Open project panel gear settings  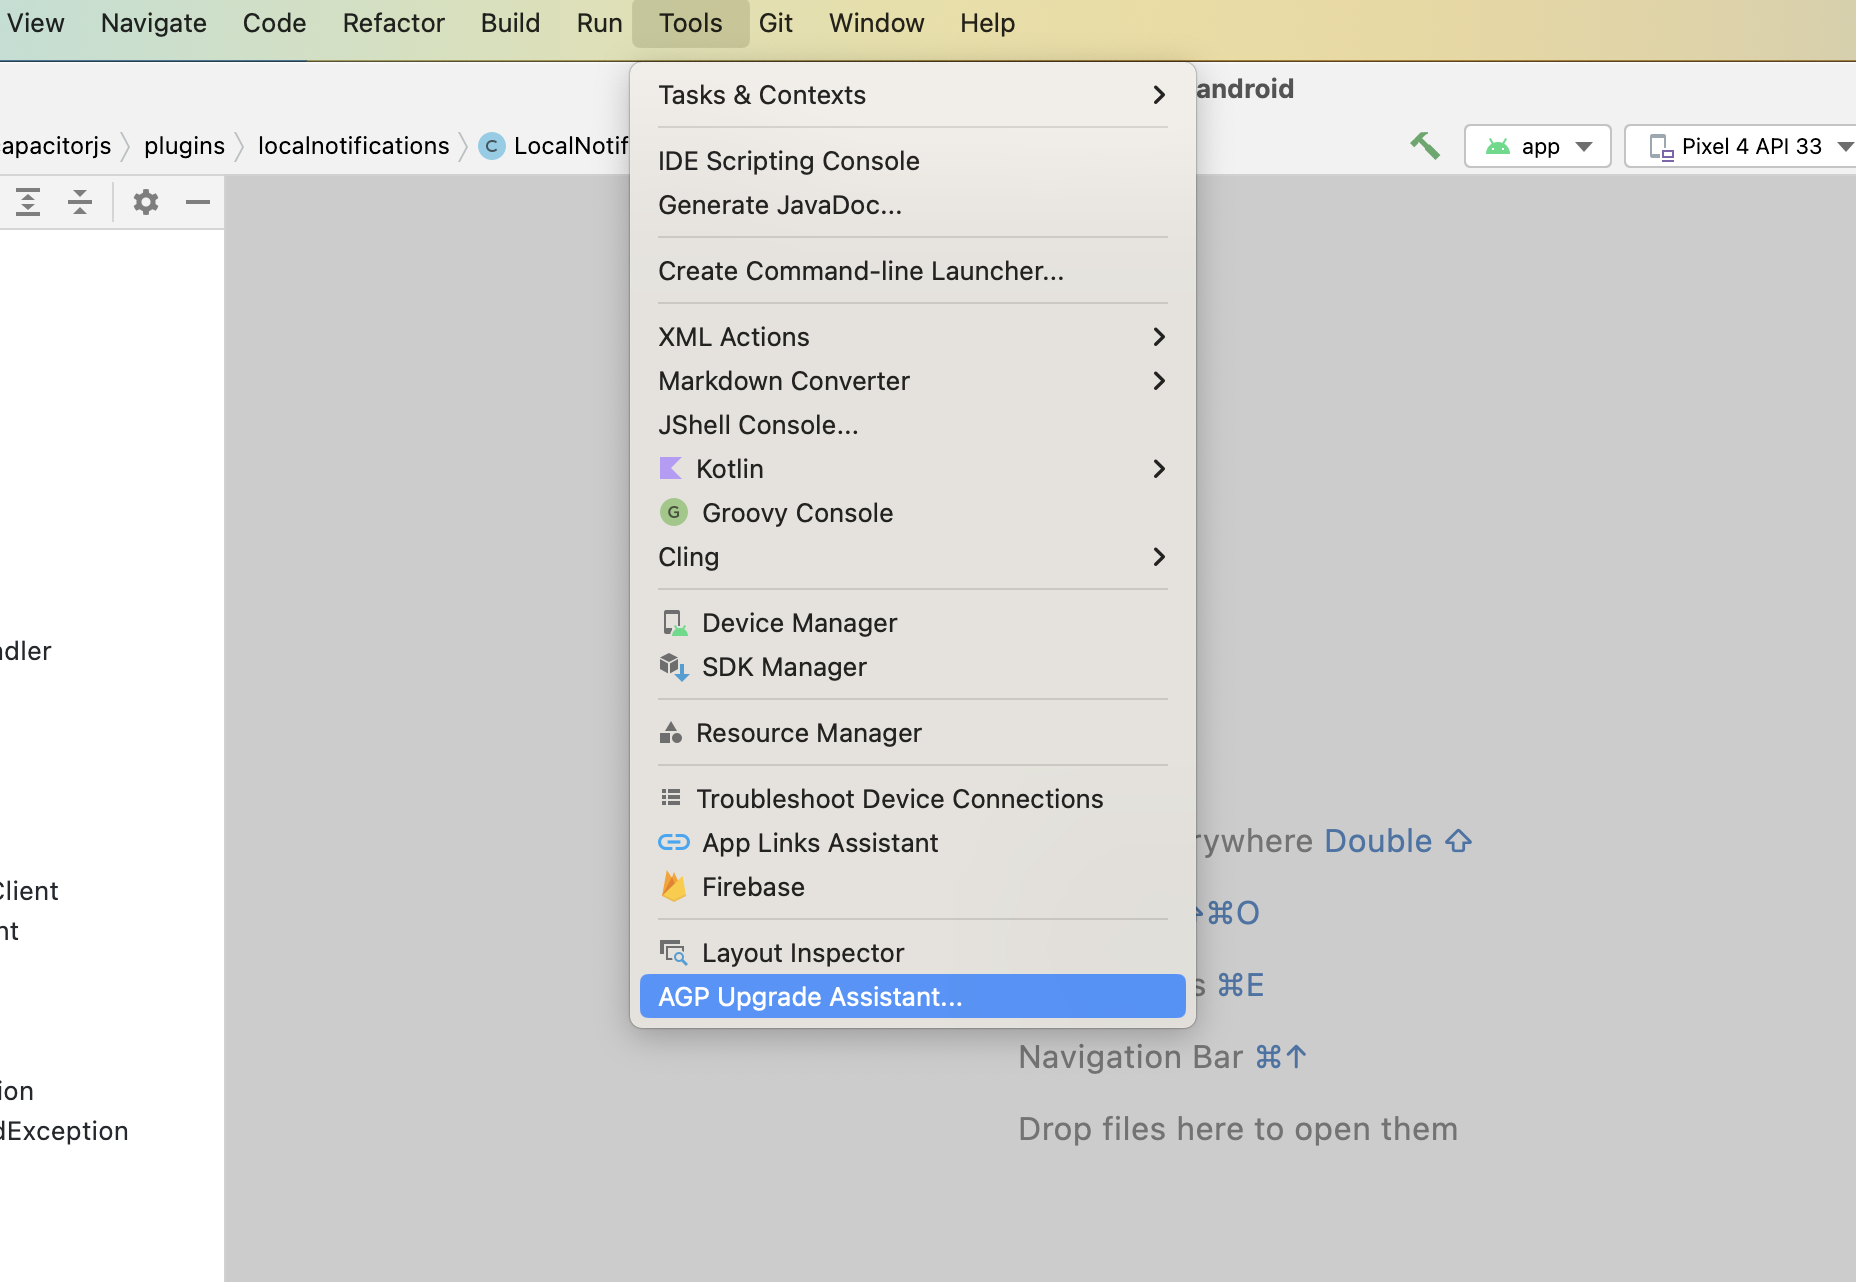pyautogui.click(x=146, y=202)
